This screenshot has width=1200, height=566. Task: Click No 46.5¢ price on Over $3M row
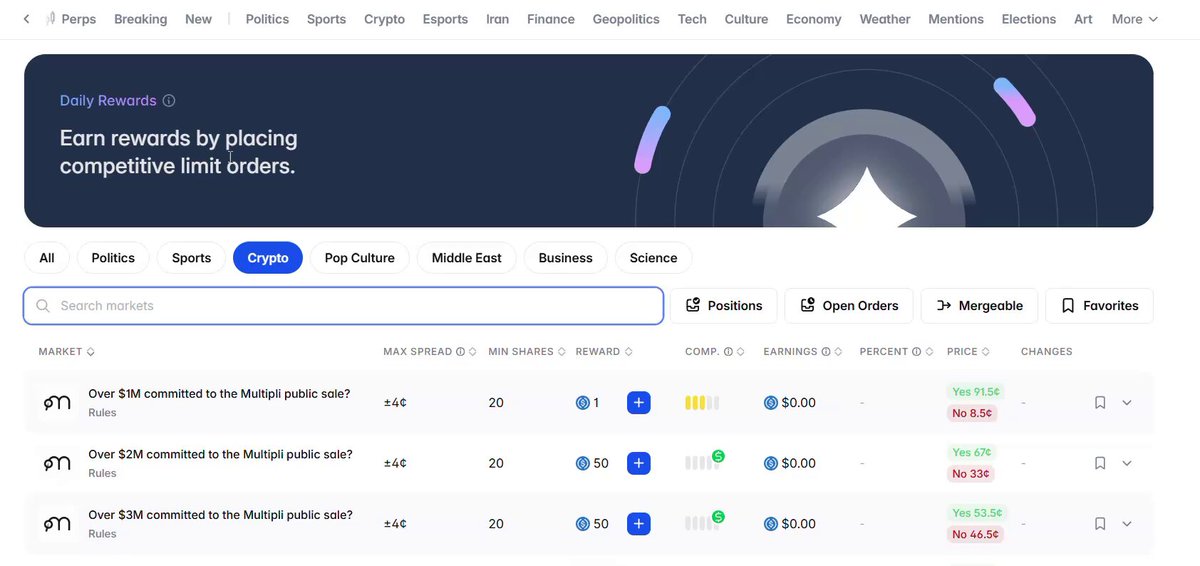[975, 535]
